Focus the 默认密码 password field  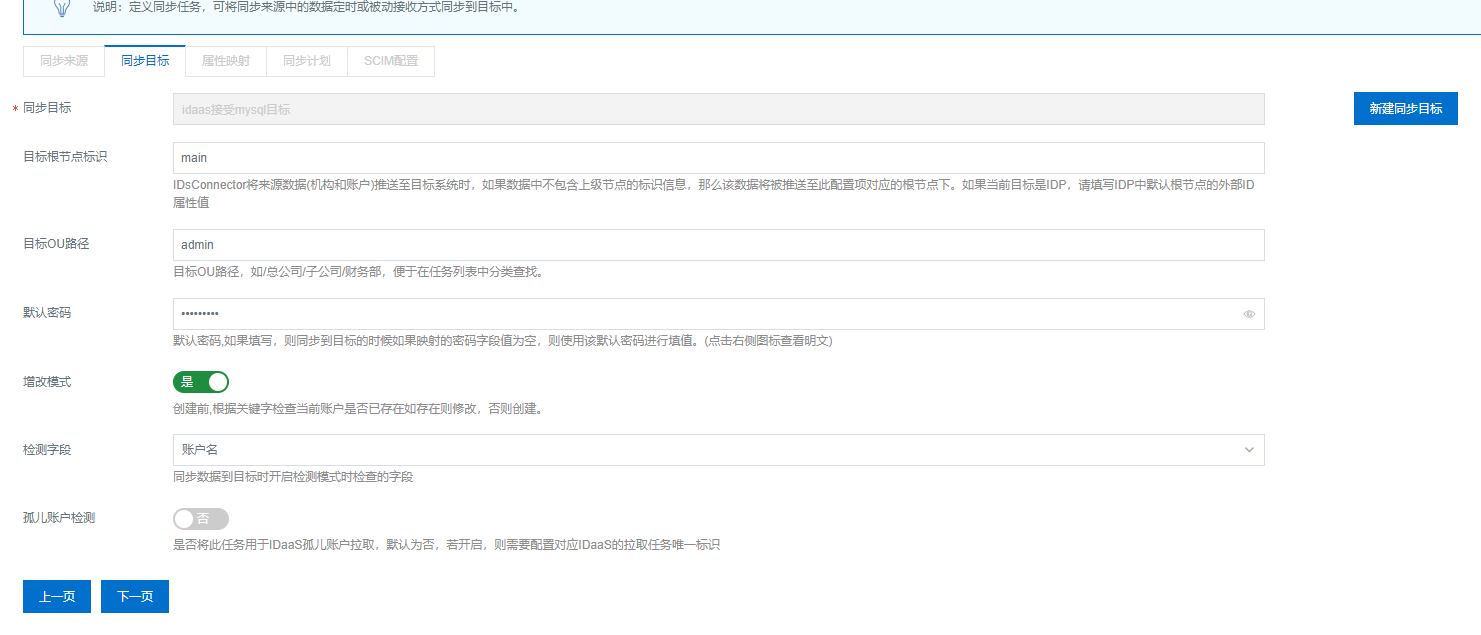(x=700, y=314)
